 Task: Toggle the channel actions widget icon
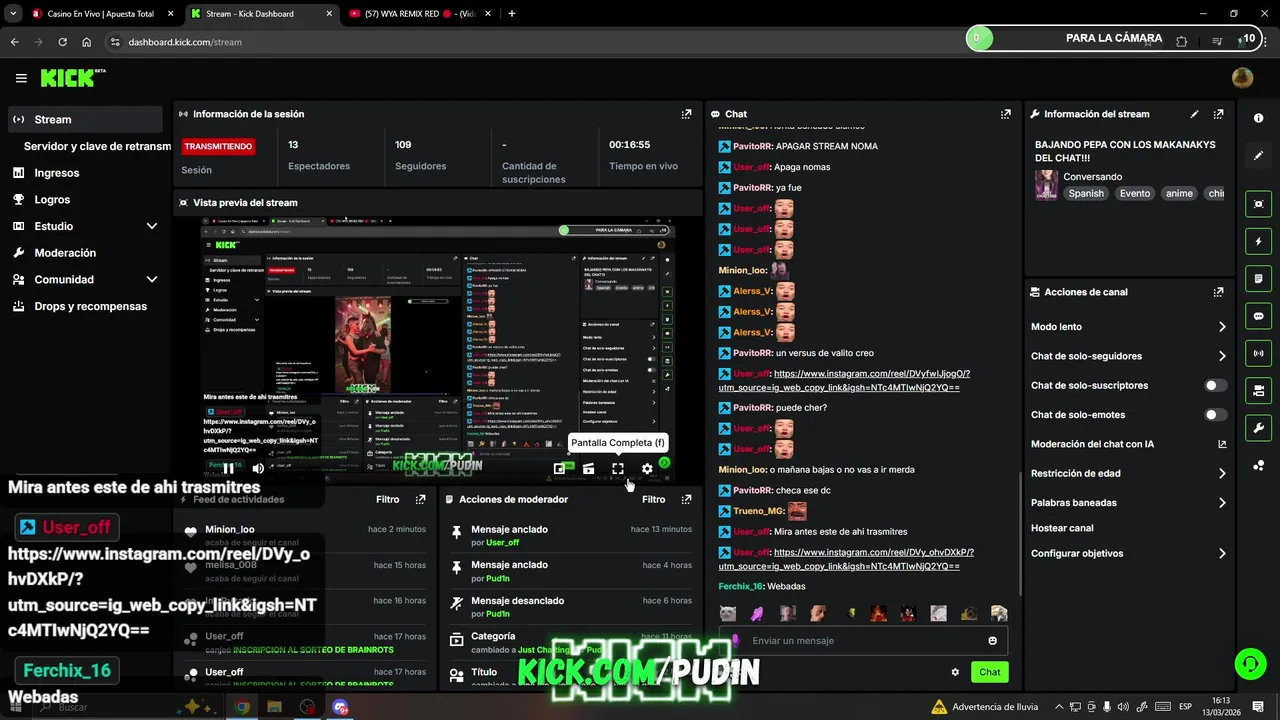click(x=1258, y=390)
